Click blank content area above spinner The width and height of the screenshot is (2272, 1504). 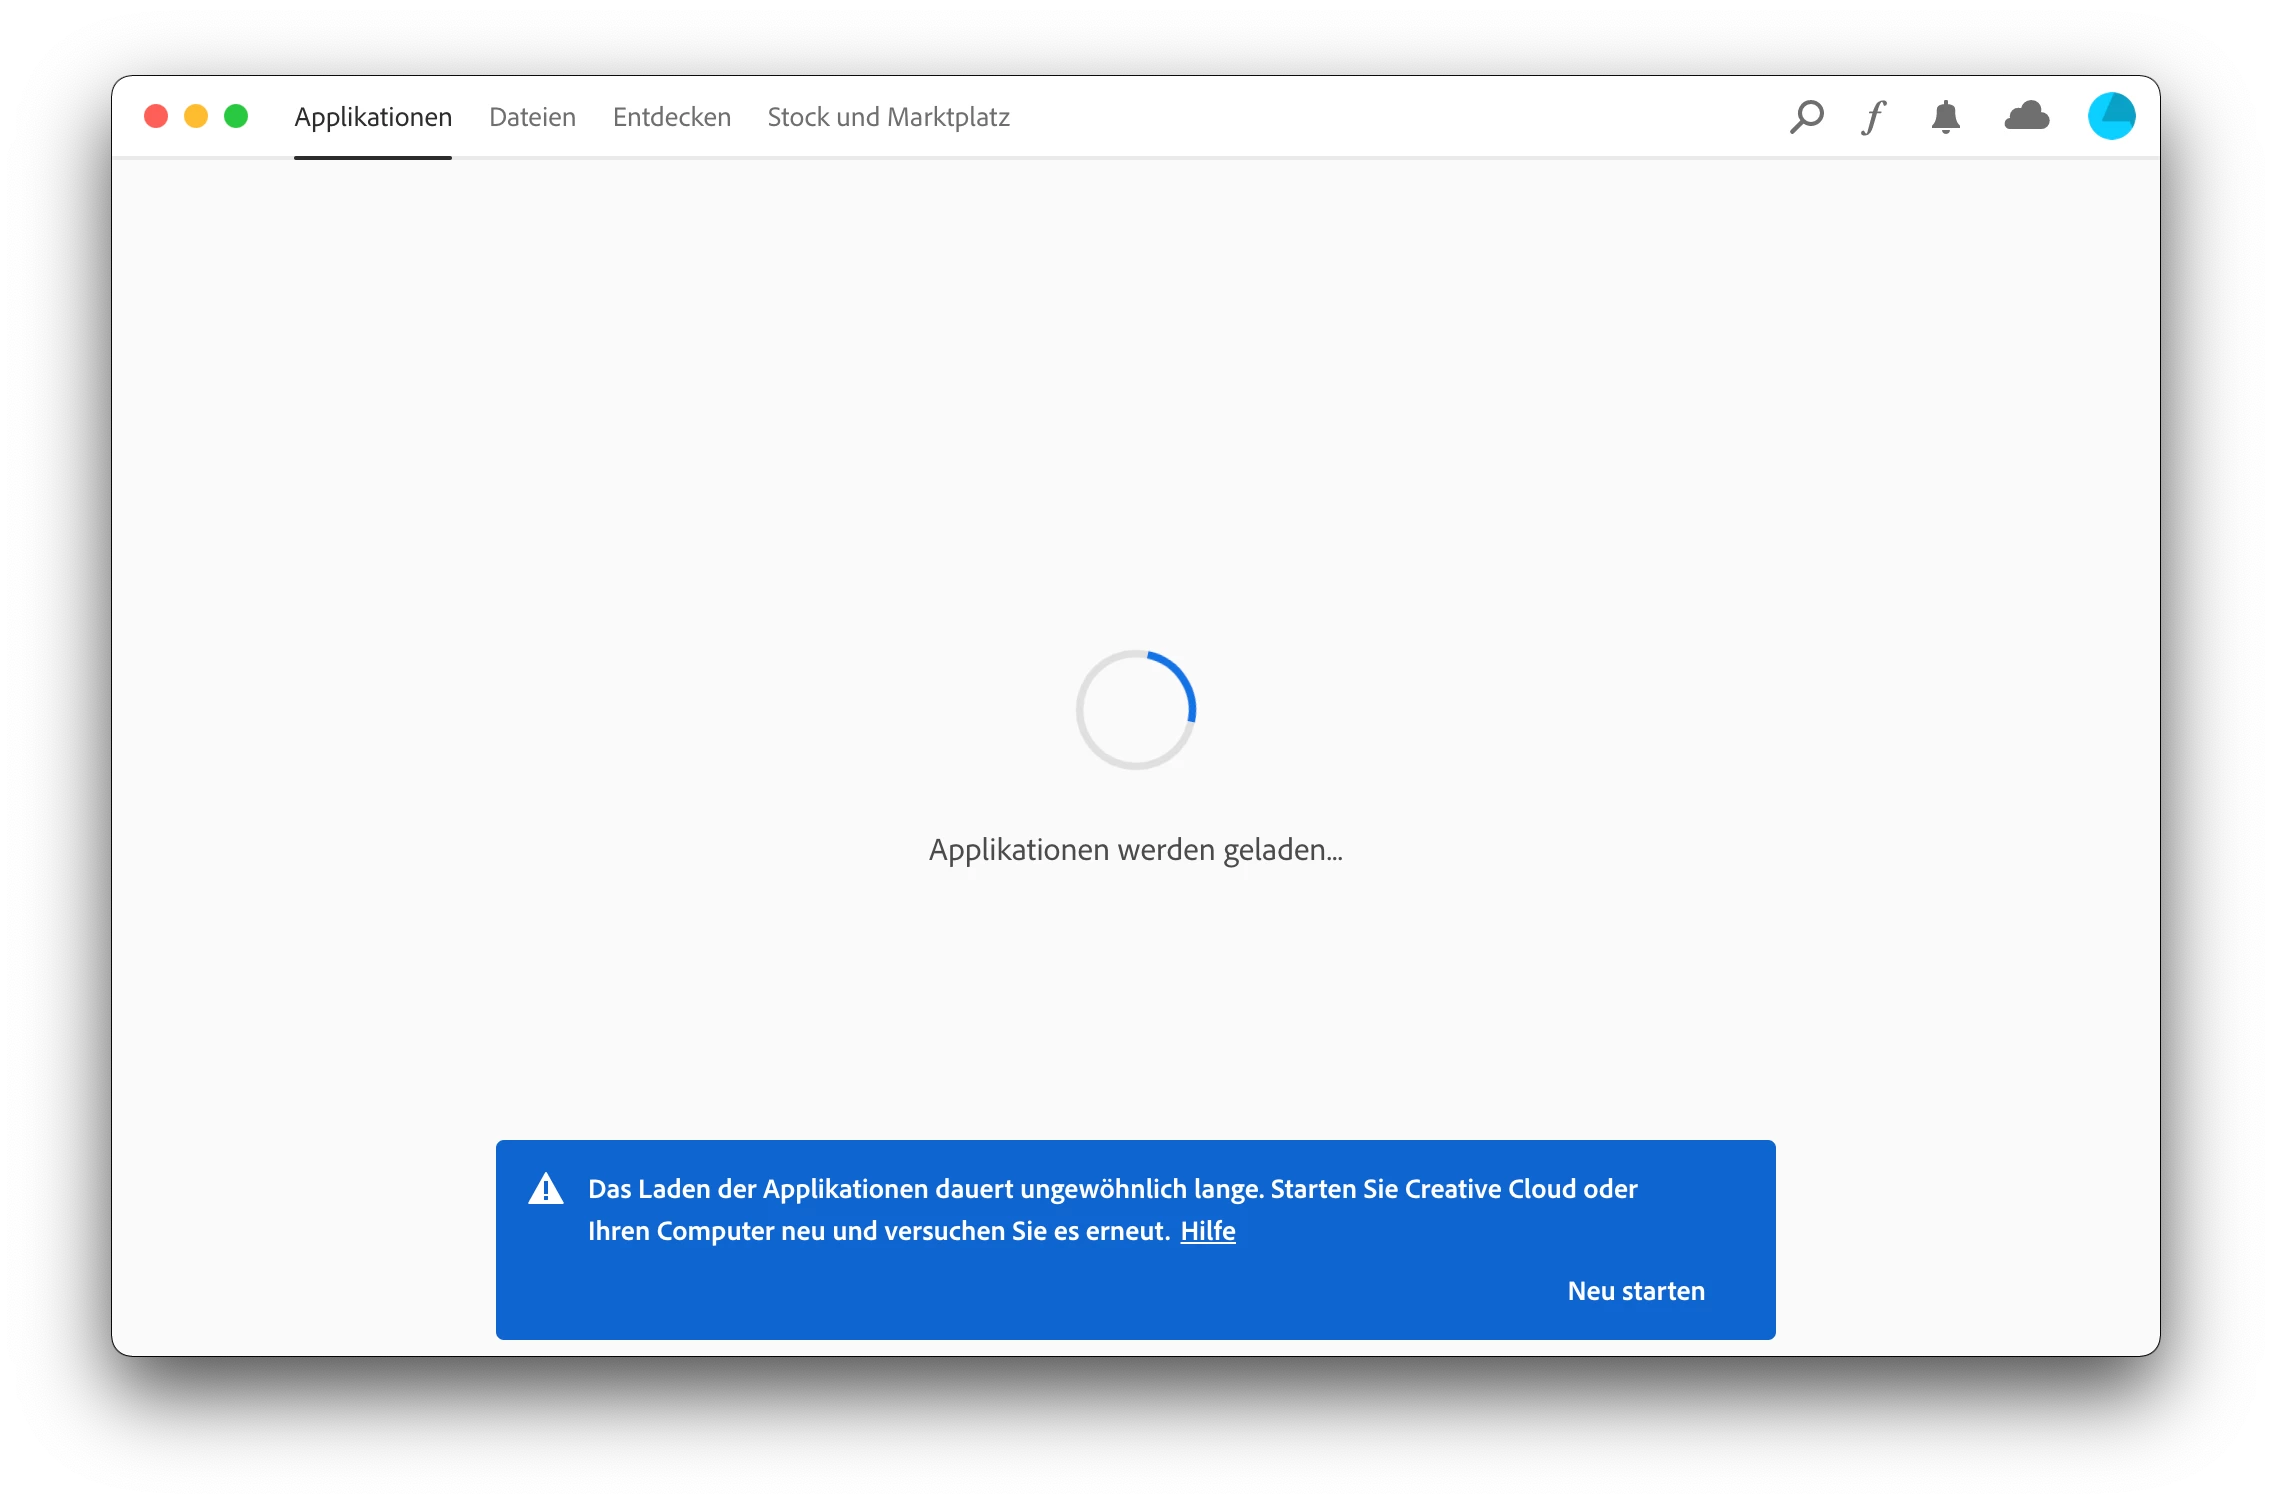coord(1135,400)
